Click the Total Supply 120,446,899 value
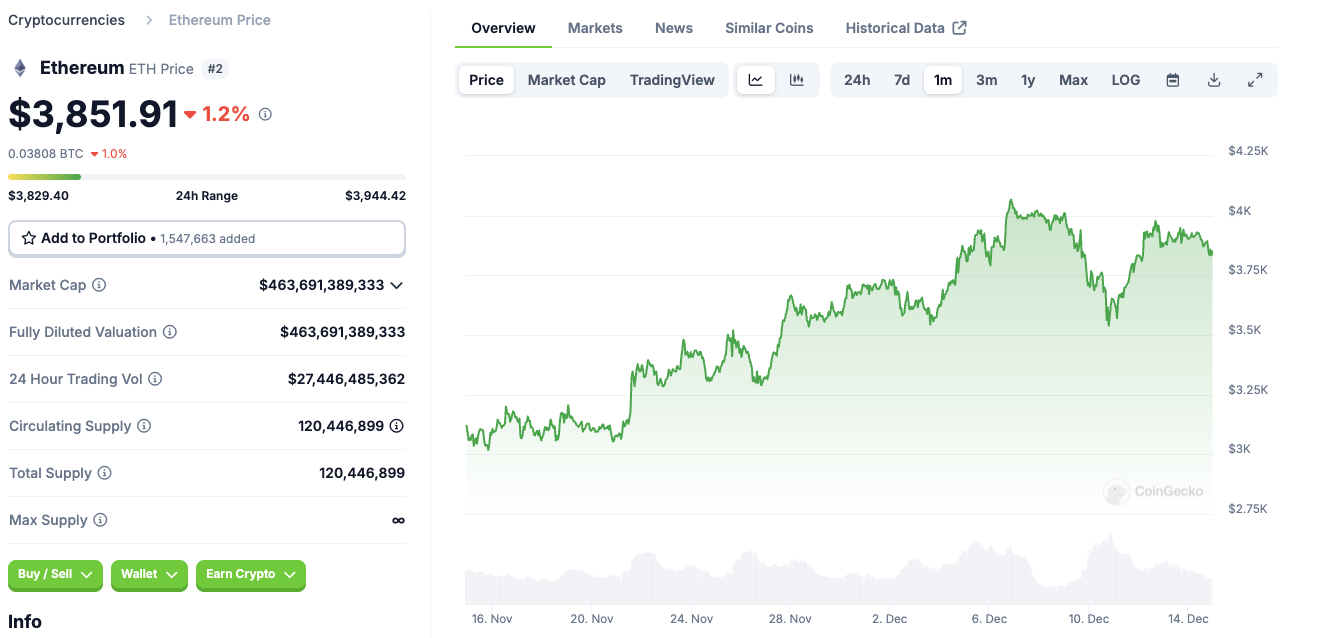 (362, 473)
